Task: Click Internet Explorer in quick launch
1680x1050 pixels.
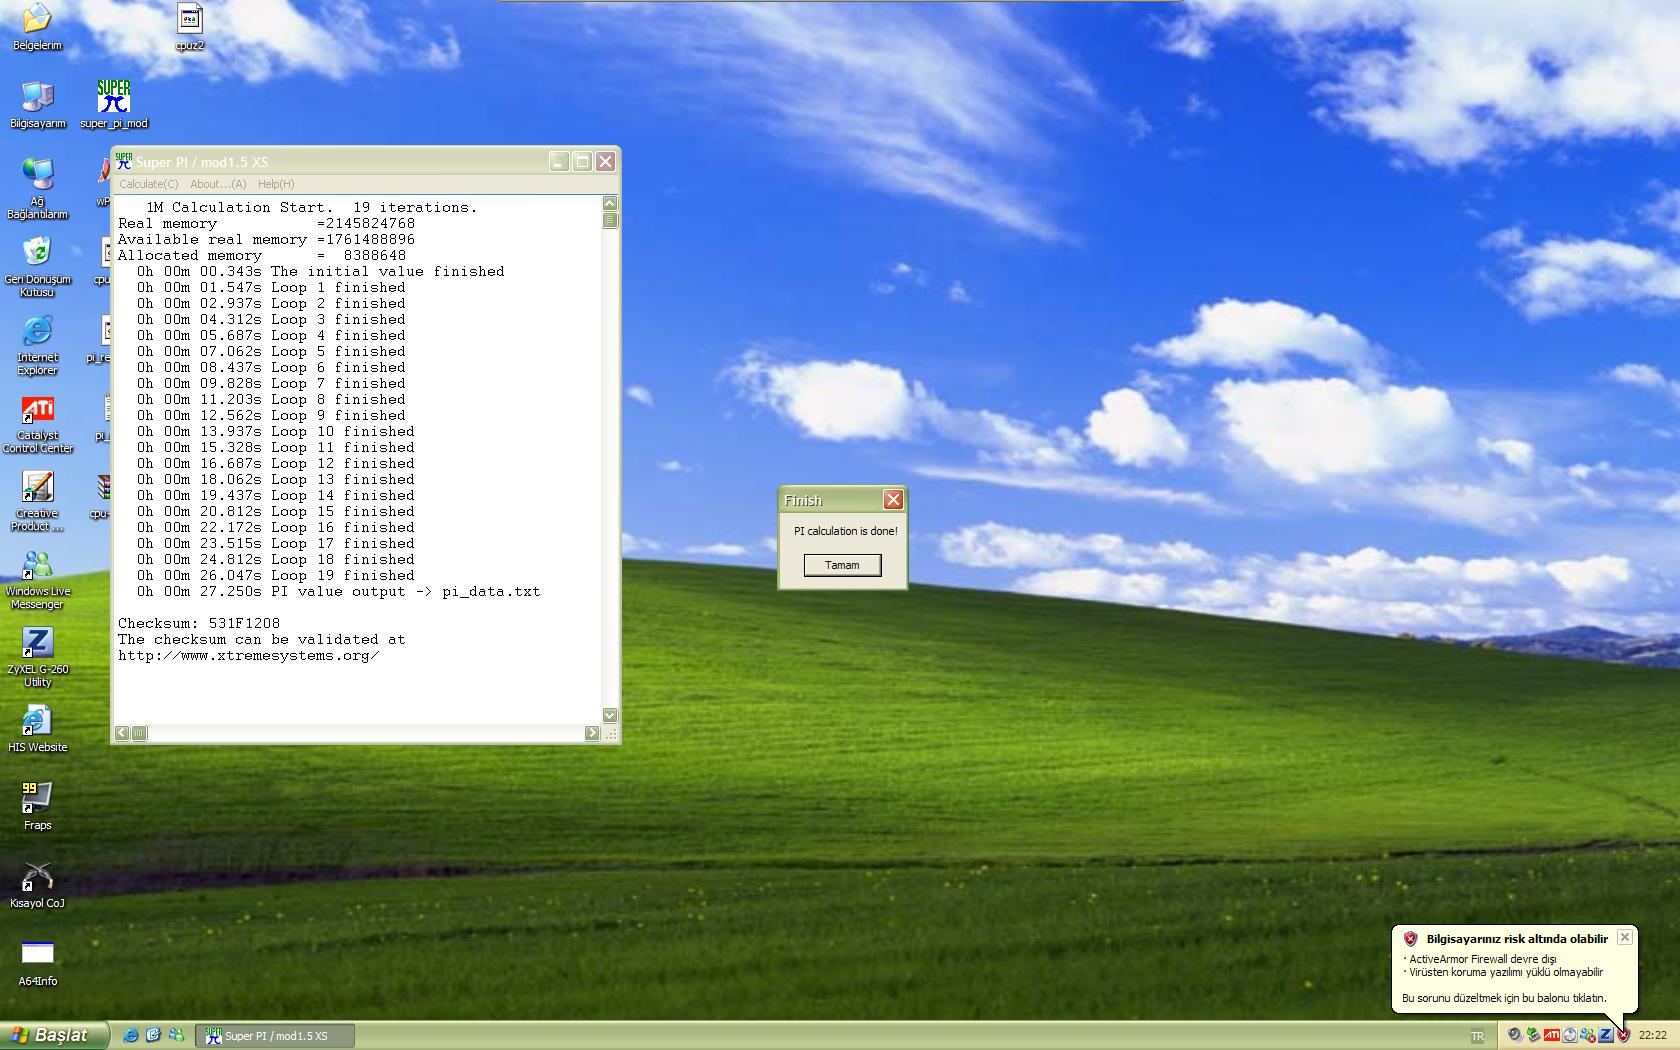Action: [131, 1035]
